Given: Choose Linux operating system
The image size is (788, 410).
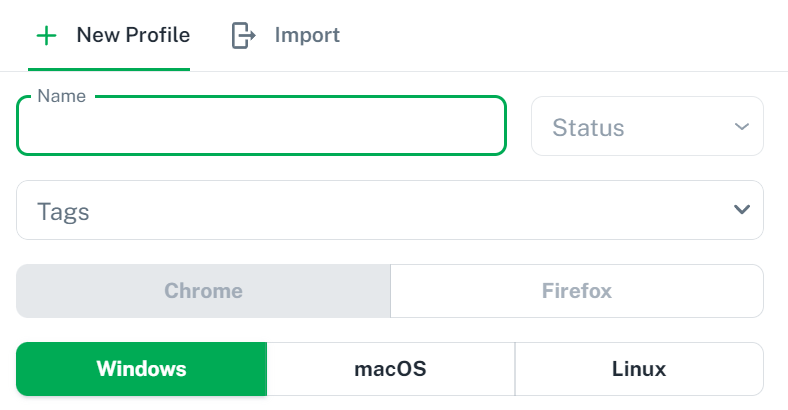Looking at the screenshot, I should point(639,369).
